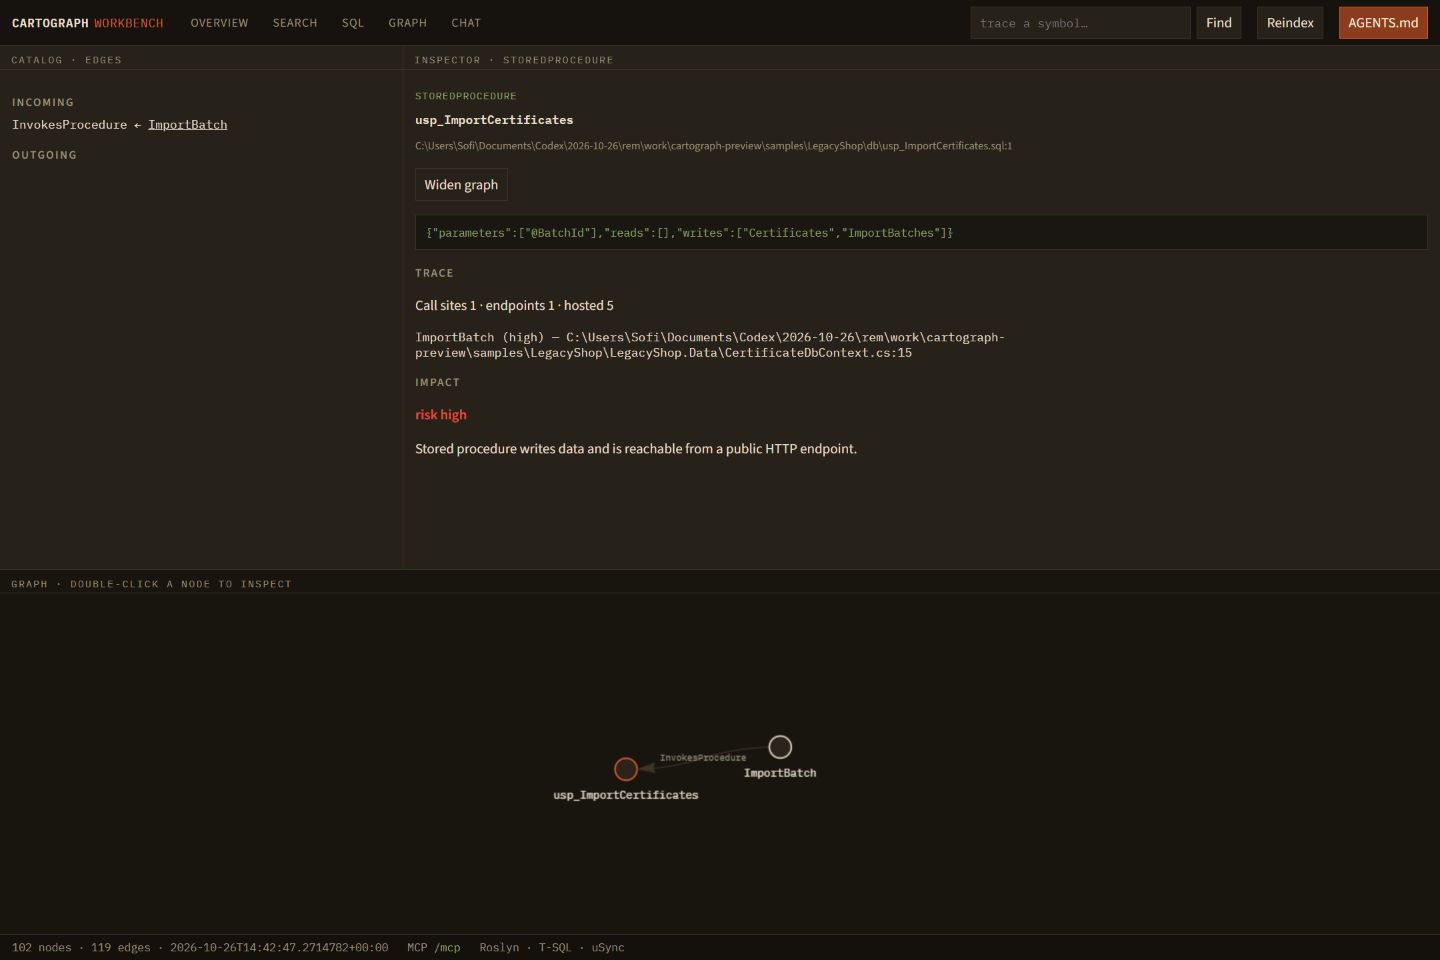Click the Find button
Screen dimensions: 1440x960
(x=1219, y=23)
